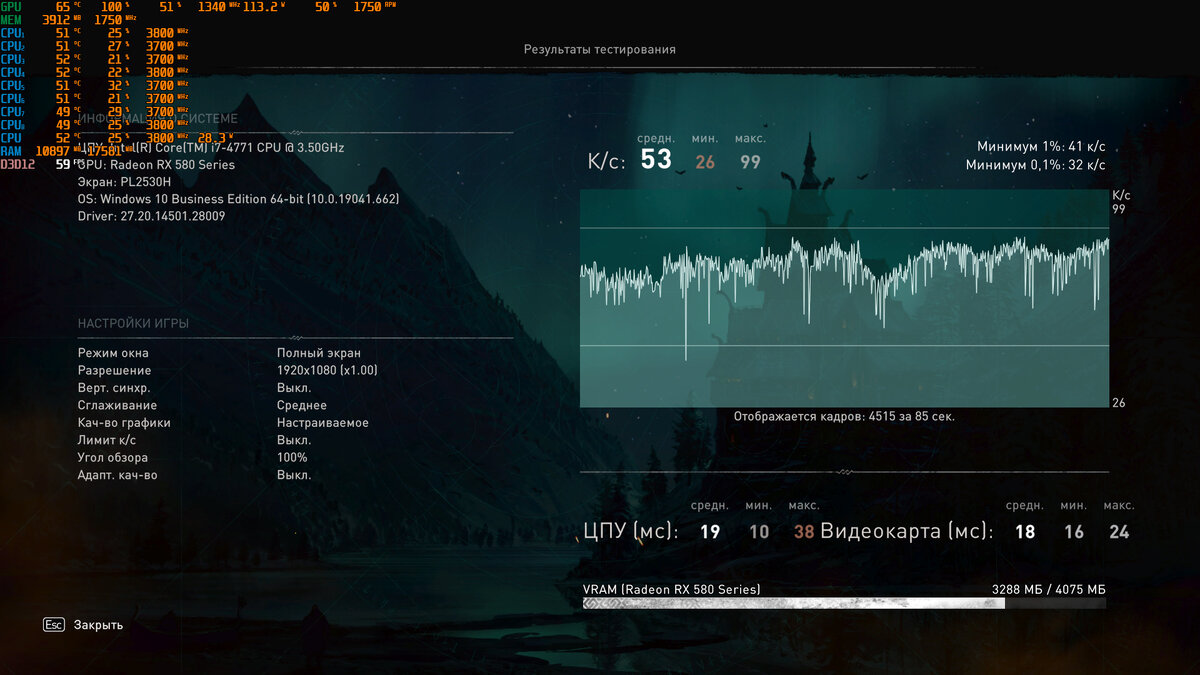Viewport: 1200px width, 675px height.
Task: Click the 'Минимум 0,1%: 32 к/с' line
Action: coord(1036,165)
